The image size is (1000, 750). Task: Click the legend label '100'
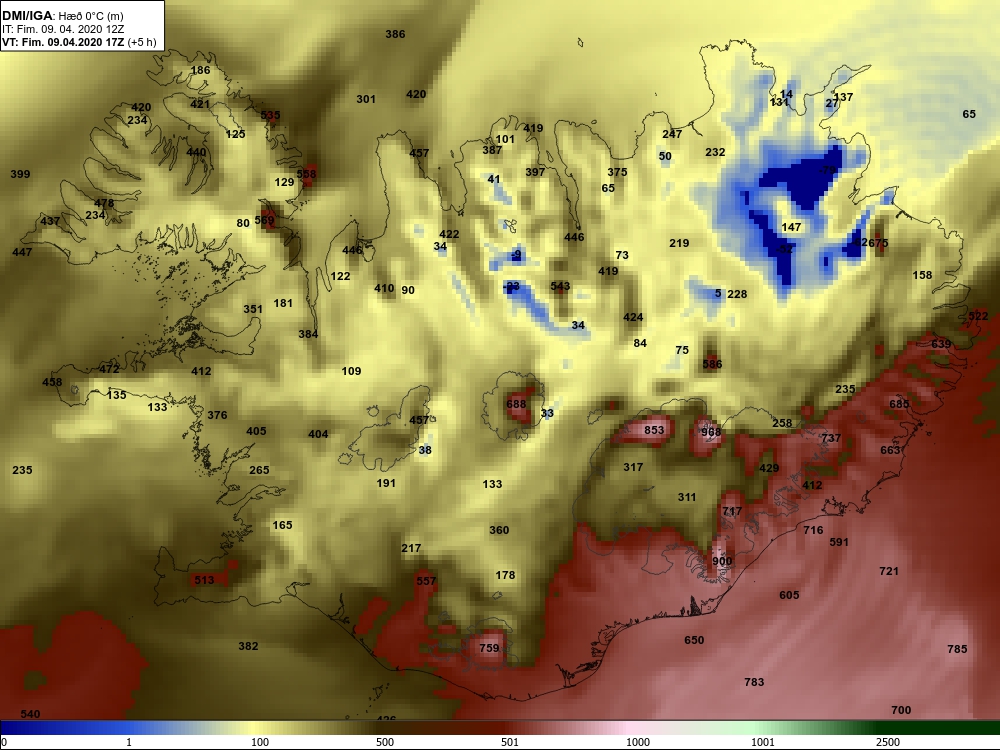pos(260,742)
